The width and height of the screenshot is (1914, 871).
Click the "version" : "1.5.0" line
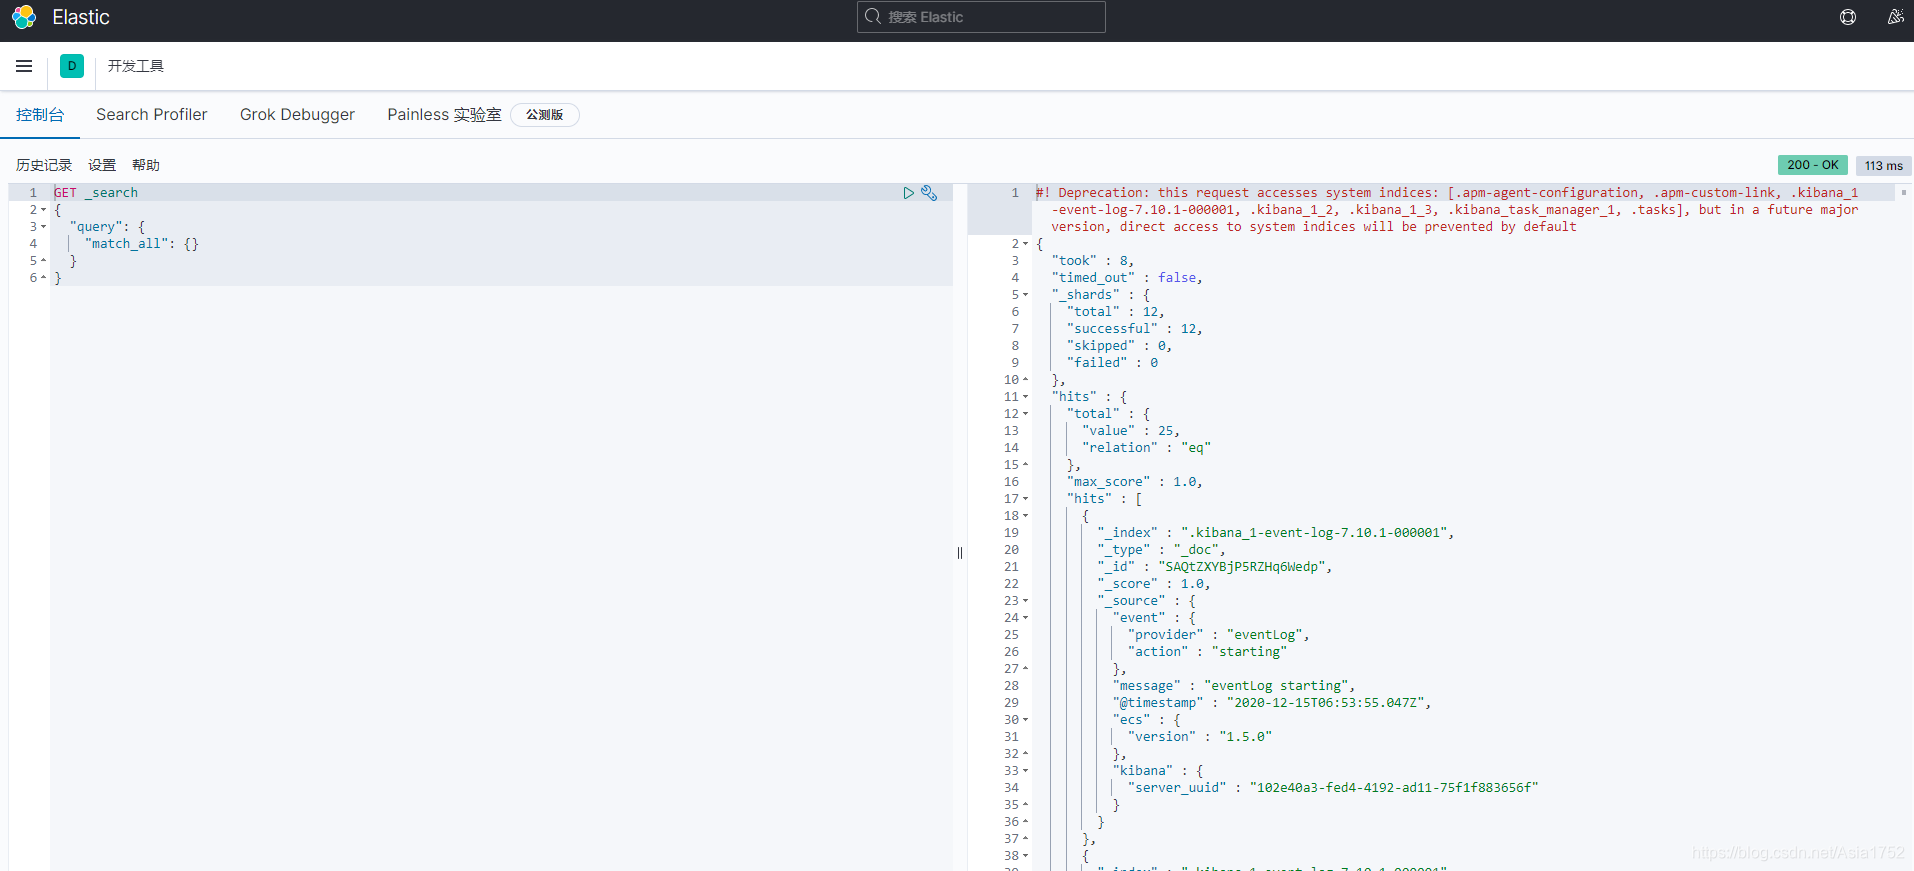click(x=1200, y=737)
